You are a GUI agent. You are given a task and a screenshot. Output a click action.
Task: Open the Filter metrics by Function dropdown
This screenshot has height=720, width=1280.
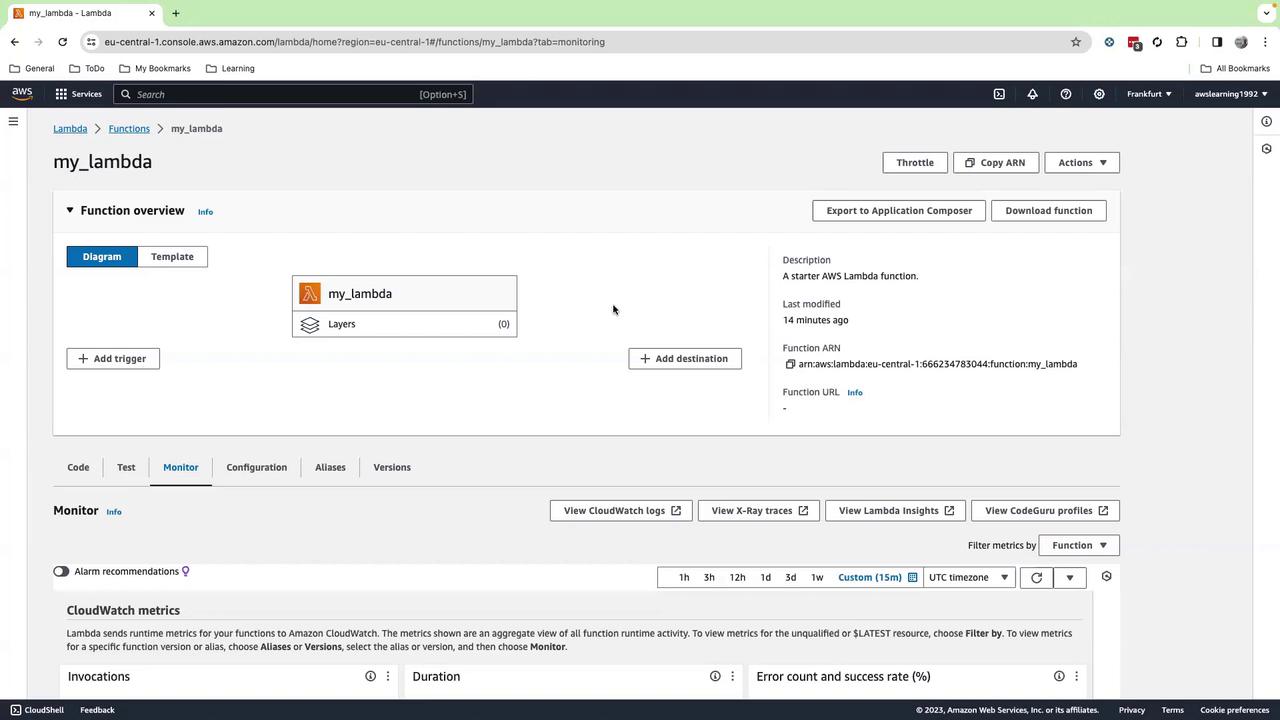pos(1080,545)
